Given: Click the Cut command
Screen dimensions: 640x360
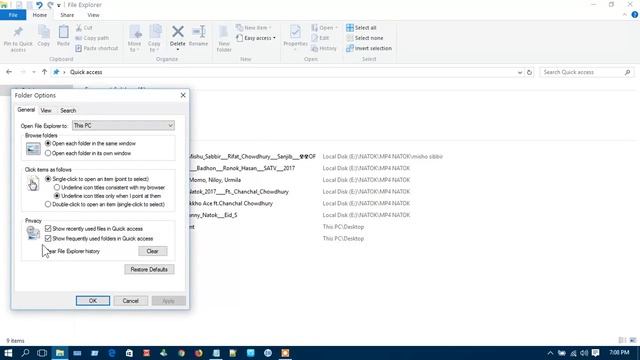Looking at the screenshot, I should click(x=84, y=28).
